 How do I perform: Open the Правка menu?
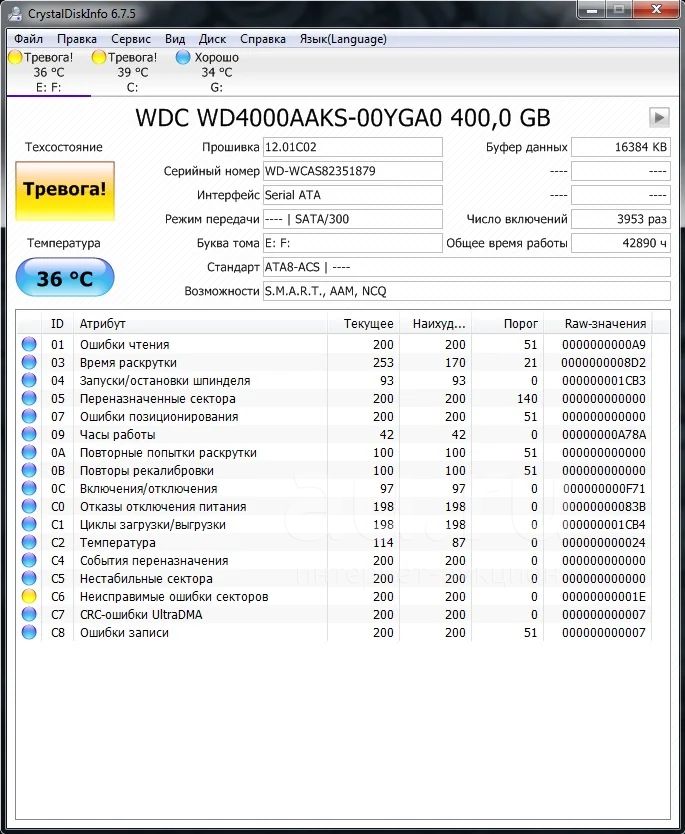[x=77, y=39]
